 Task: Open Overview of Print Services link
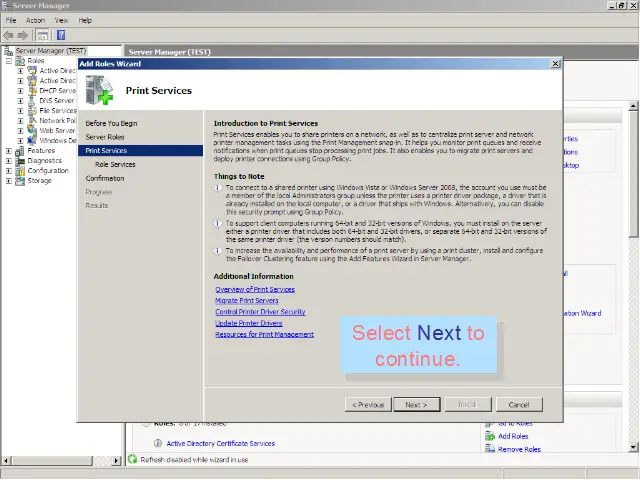pos(255,289)
